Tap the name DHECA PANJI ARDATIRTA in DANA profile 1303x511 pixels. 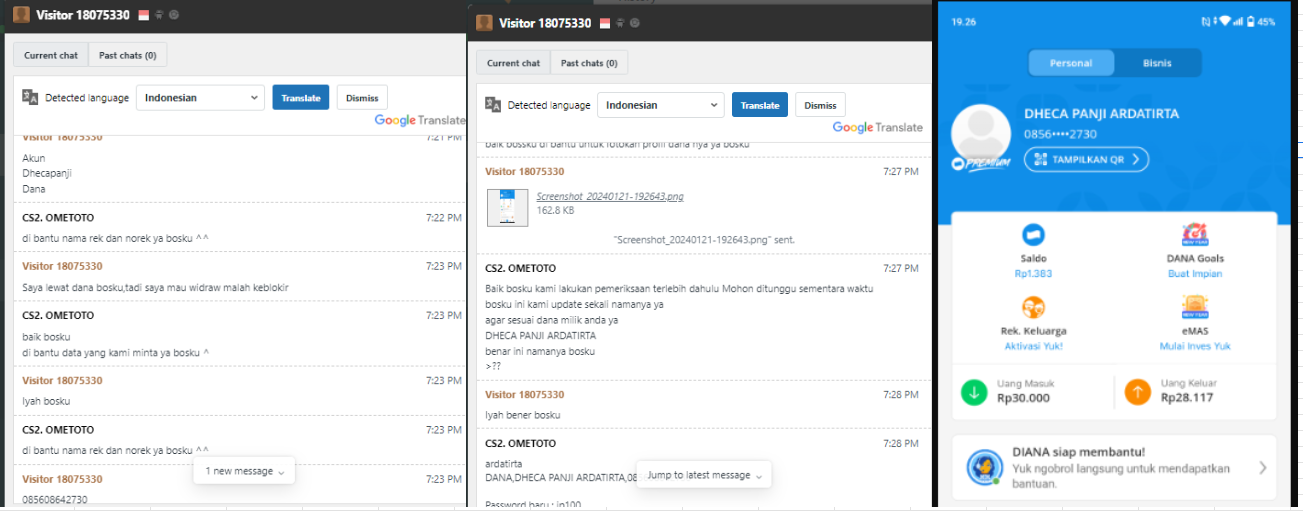click(x=1101, y=113)
